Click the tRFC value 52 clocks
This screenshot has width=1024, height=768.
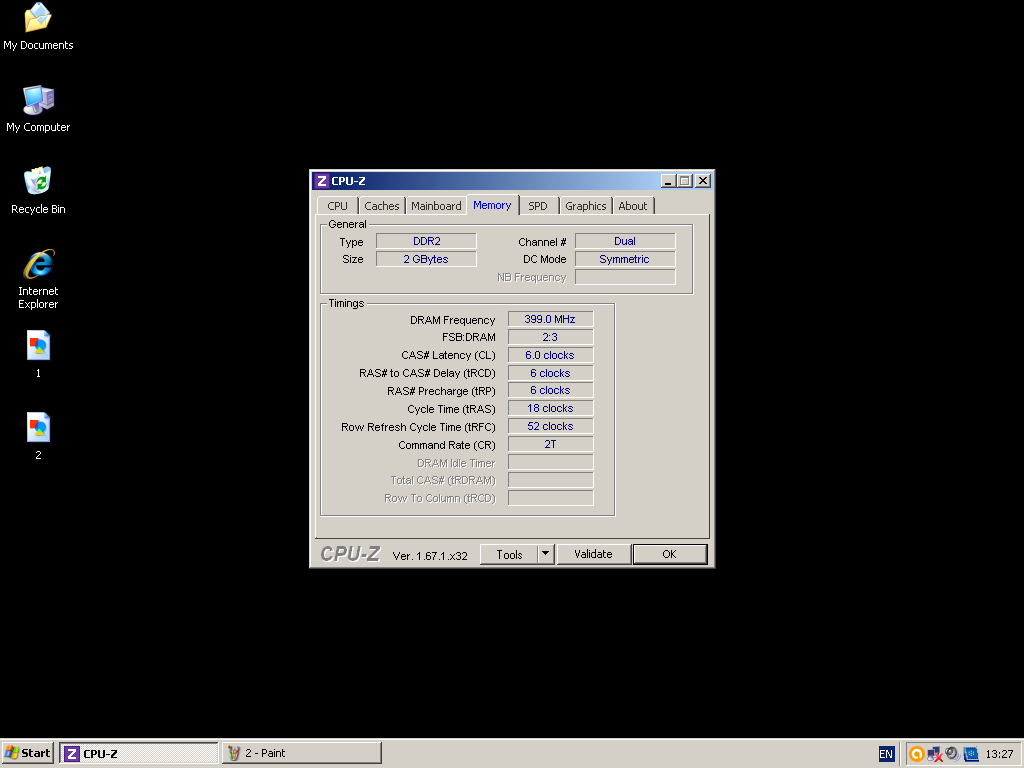click(x=551, y=426)
